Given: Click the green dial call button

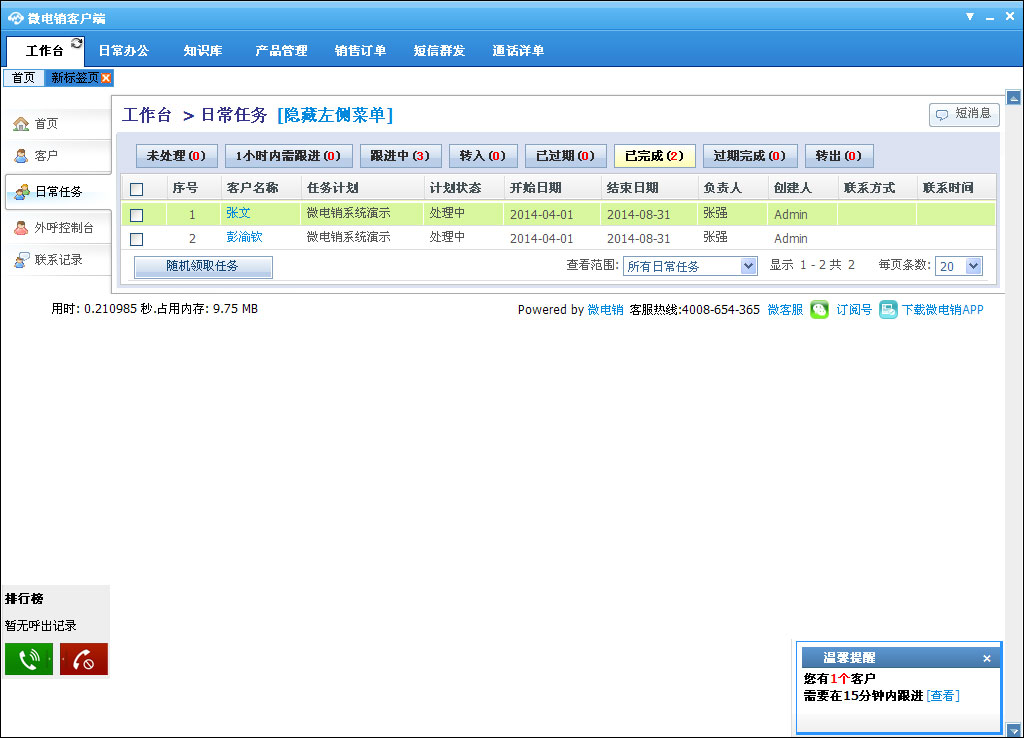Looking at the screenshot, I should click(x=29, y=659).
